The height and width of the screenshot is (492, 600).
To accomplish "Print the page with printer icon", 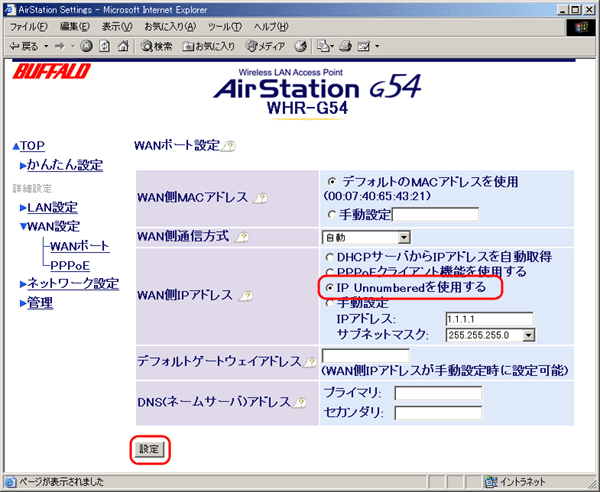I will click(x=346, y=47).
